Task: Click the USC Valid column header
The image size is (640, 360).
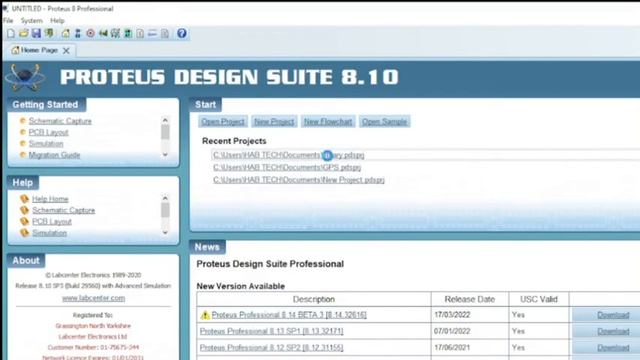Action: coord(538,299)
